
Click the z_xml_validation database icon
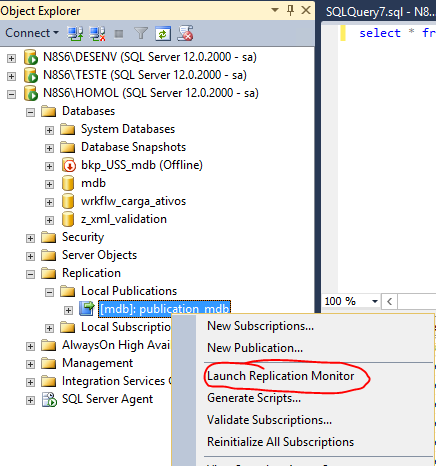pos(68,219)
